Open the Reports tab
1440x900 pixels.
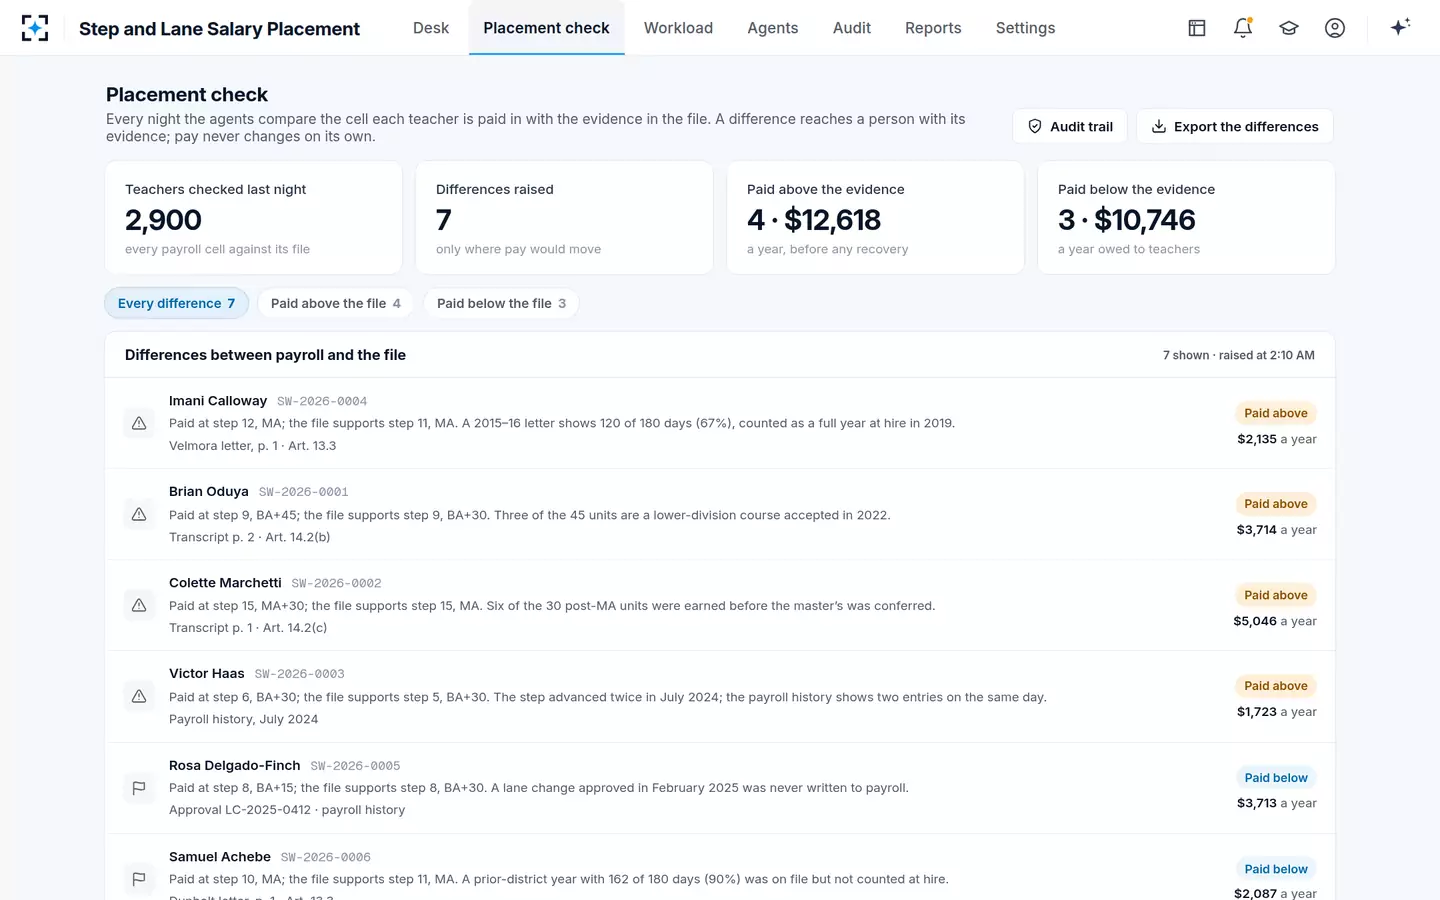point(933,28)
